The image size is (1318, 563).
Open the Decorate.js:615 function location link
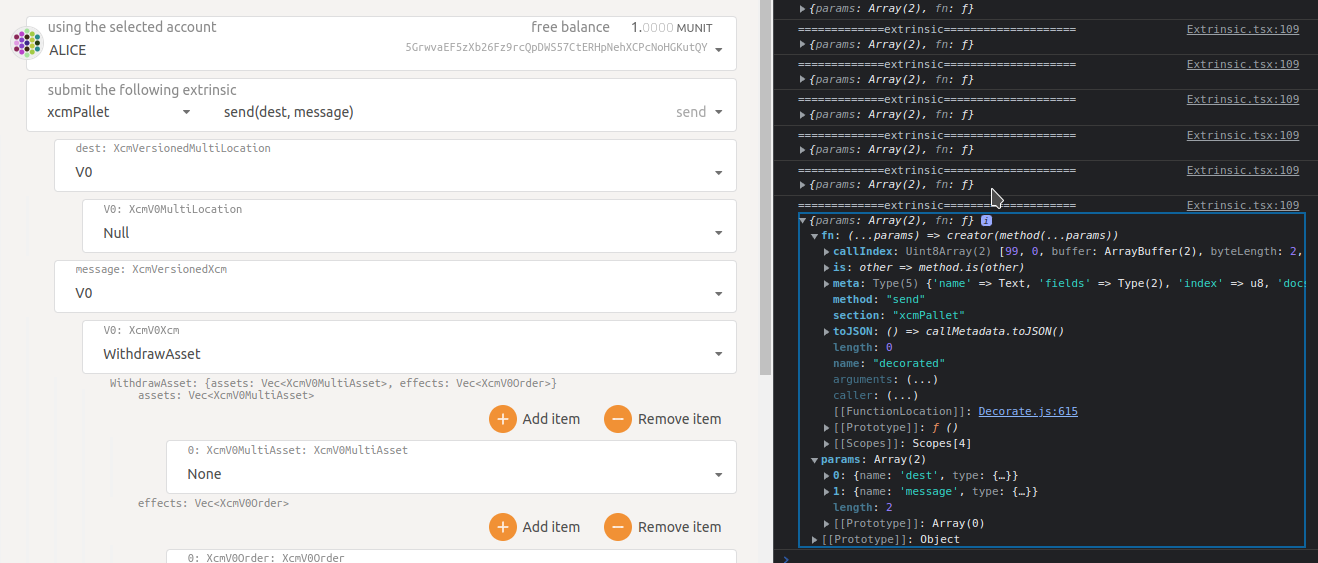click(1028, 412)
